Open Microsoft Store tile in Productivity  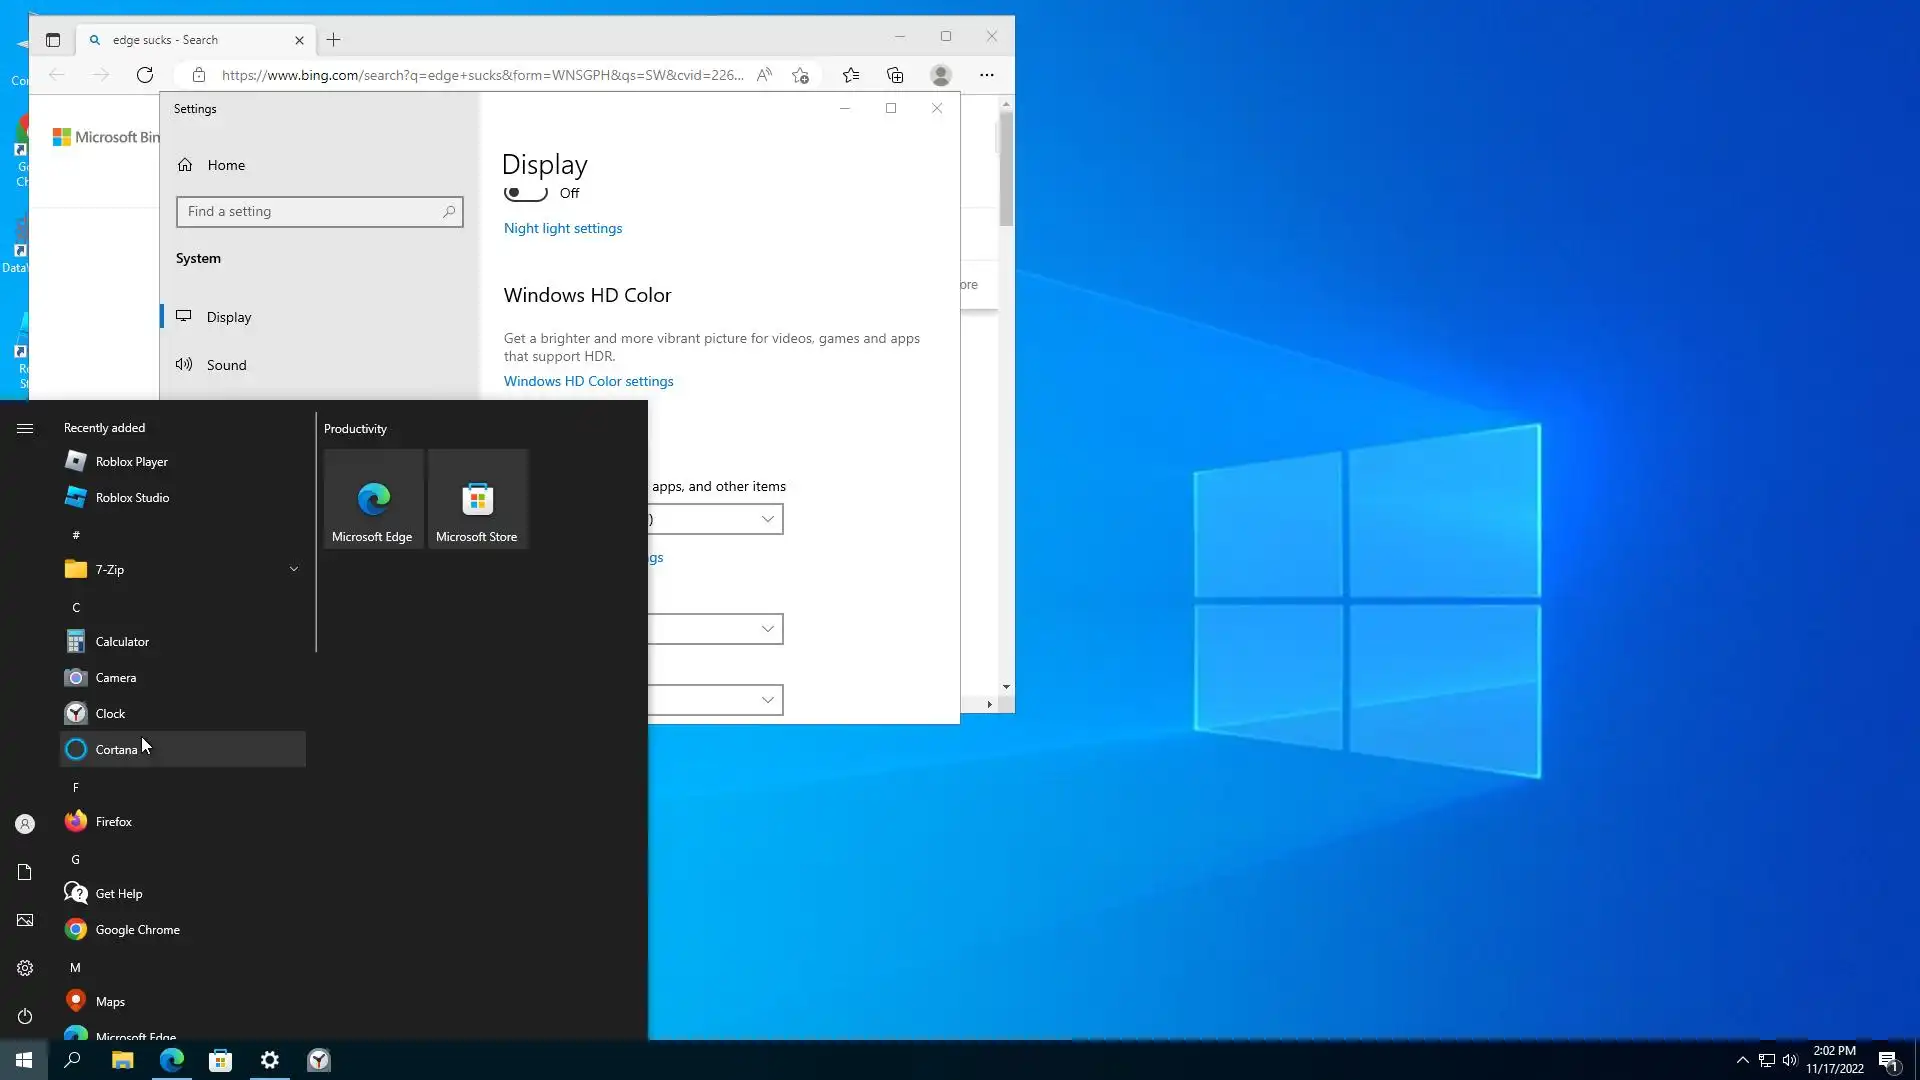[477, 499]
